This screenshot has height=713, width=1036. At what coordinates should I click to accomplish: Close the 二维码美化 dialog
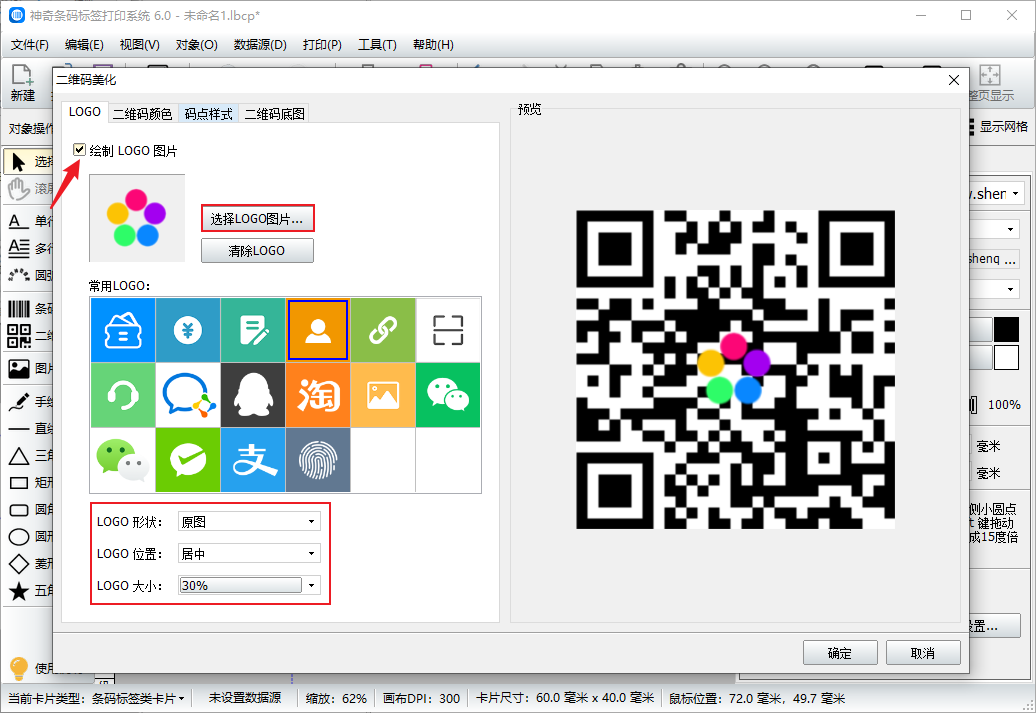tap(953, 80)
